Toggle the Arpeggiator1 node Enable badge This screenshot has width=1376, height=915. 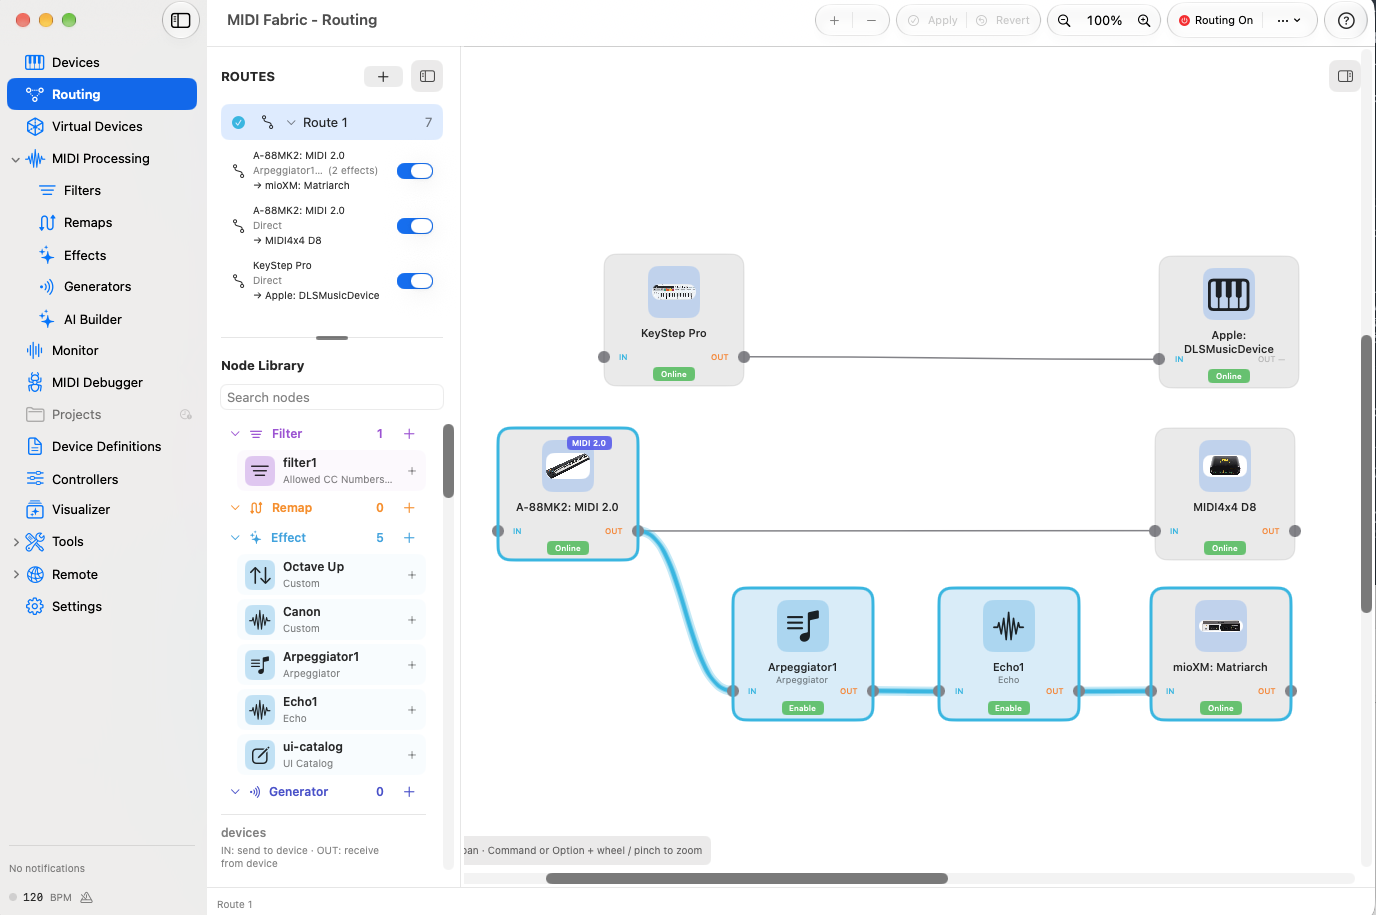[803, 708]
